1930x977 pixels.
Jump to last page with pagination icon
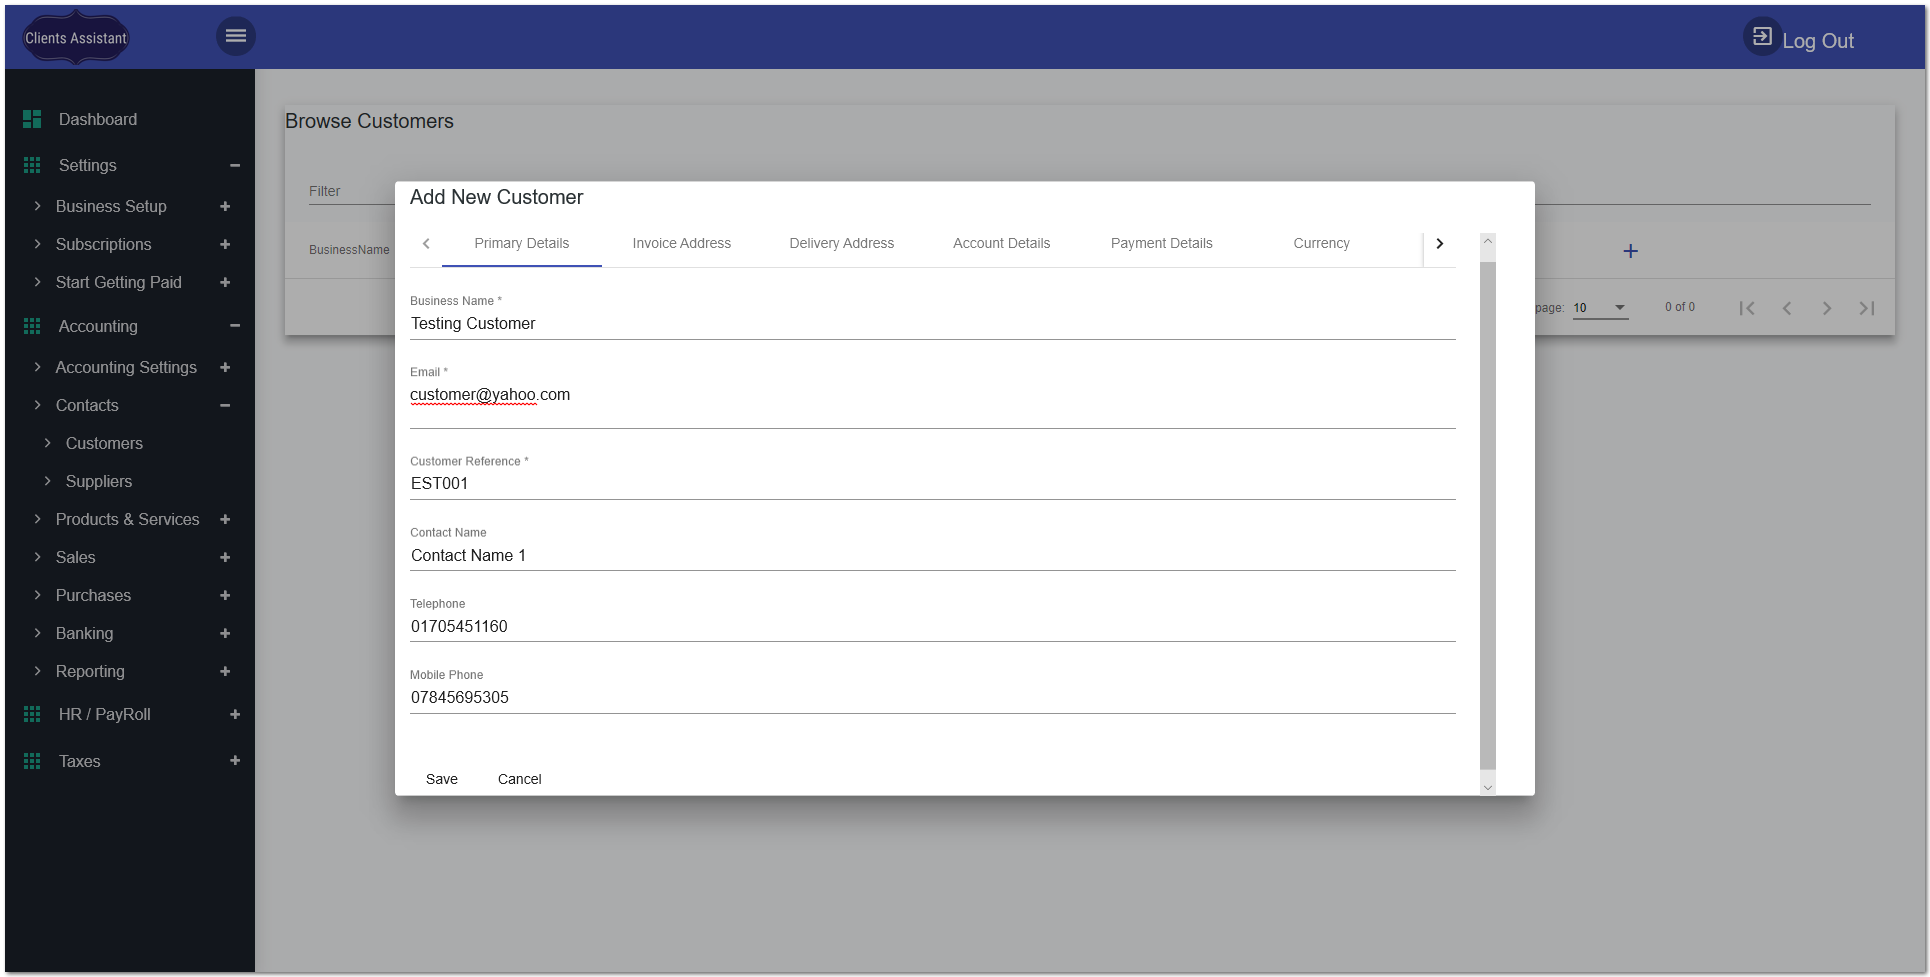coord(1867,308)
